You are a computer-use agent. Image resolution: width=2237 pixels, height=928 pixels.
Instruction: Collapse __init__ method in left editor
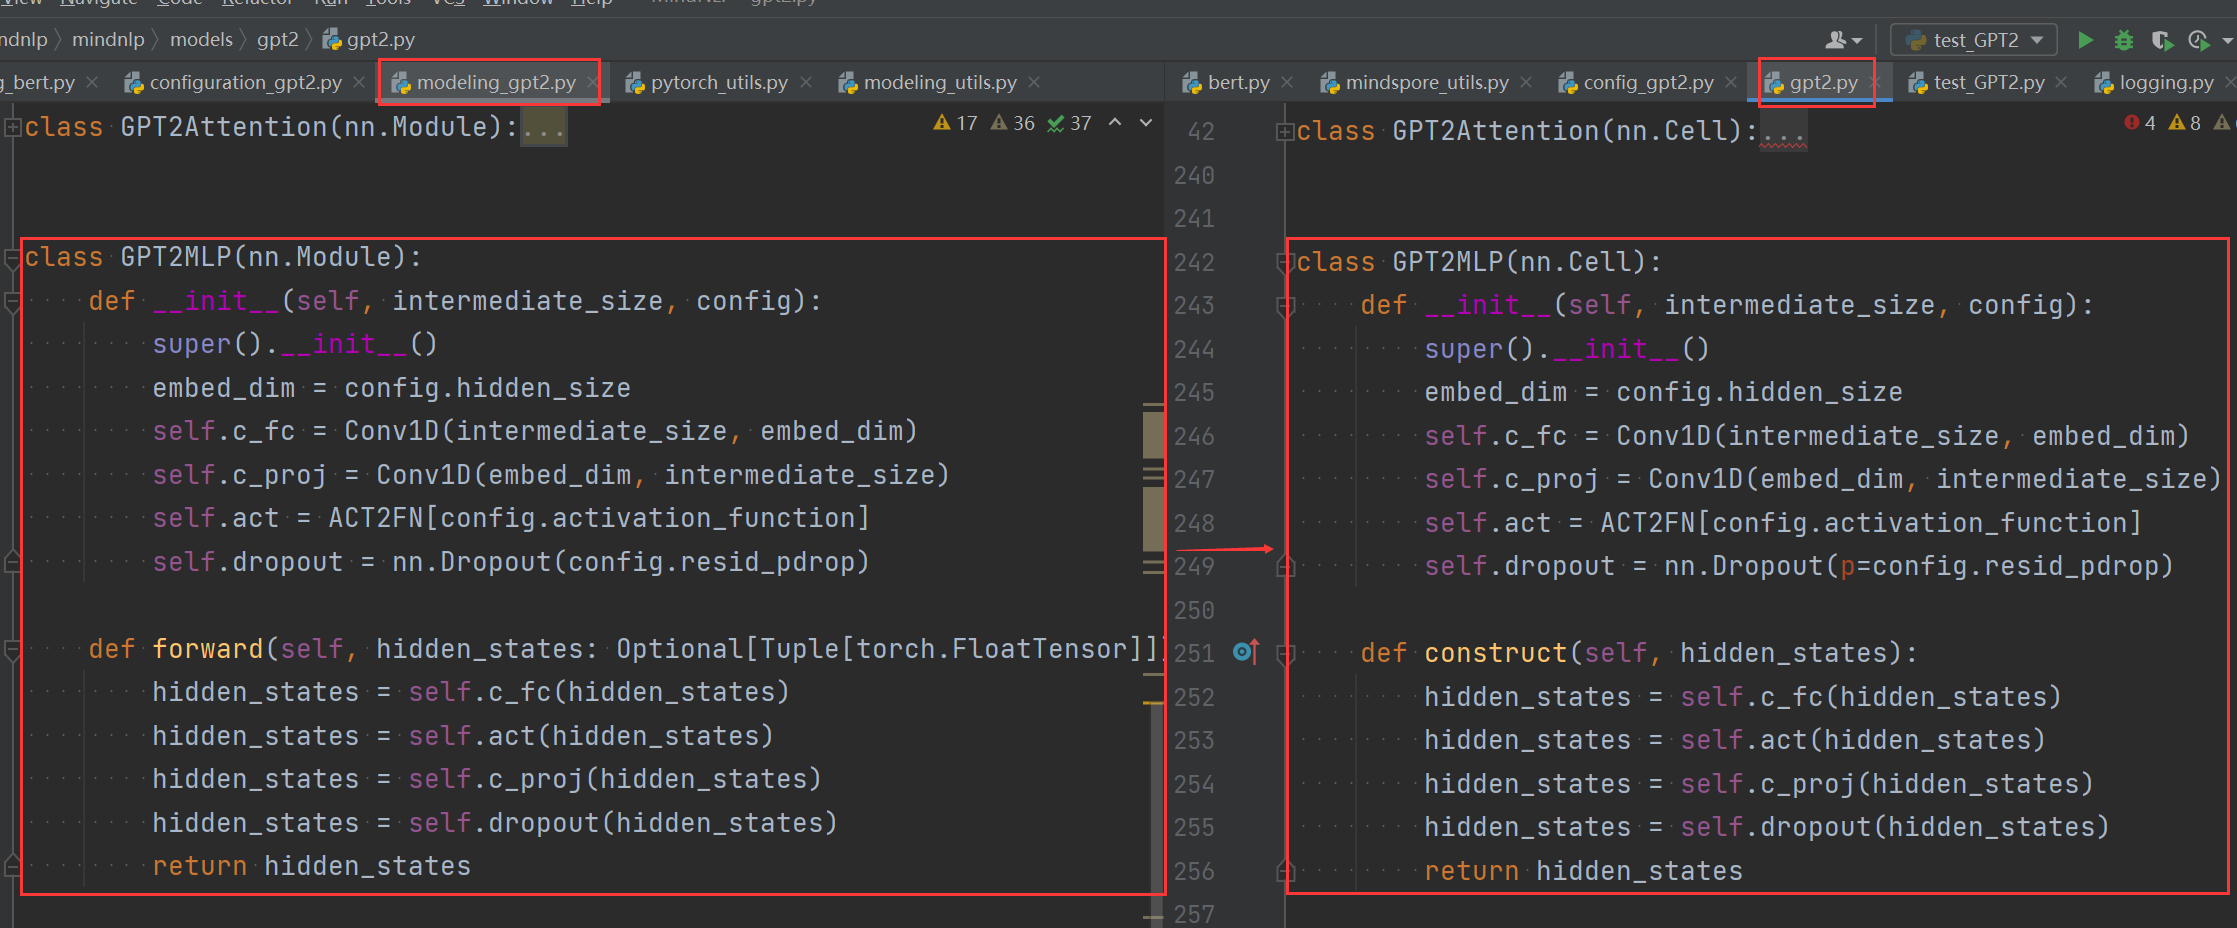12,301
